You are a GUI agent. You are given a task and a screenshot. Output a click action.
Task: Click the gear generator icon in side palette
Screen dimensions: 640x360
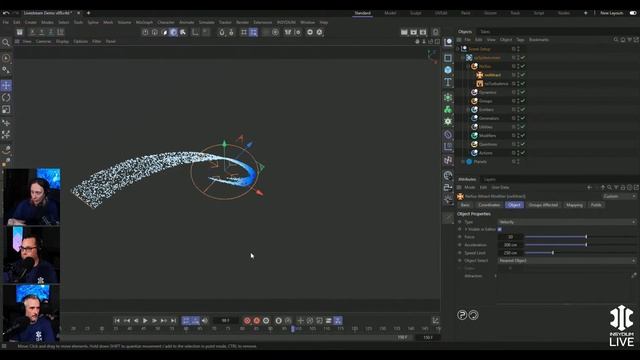coord(448,121)
